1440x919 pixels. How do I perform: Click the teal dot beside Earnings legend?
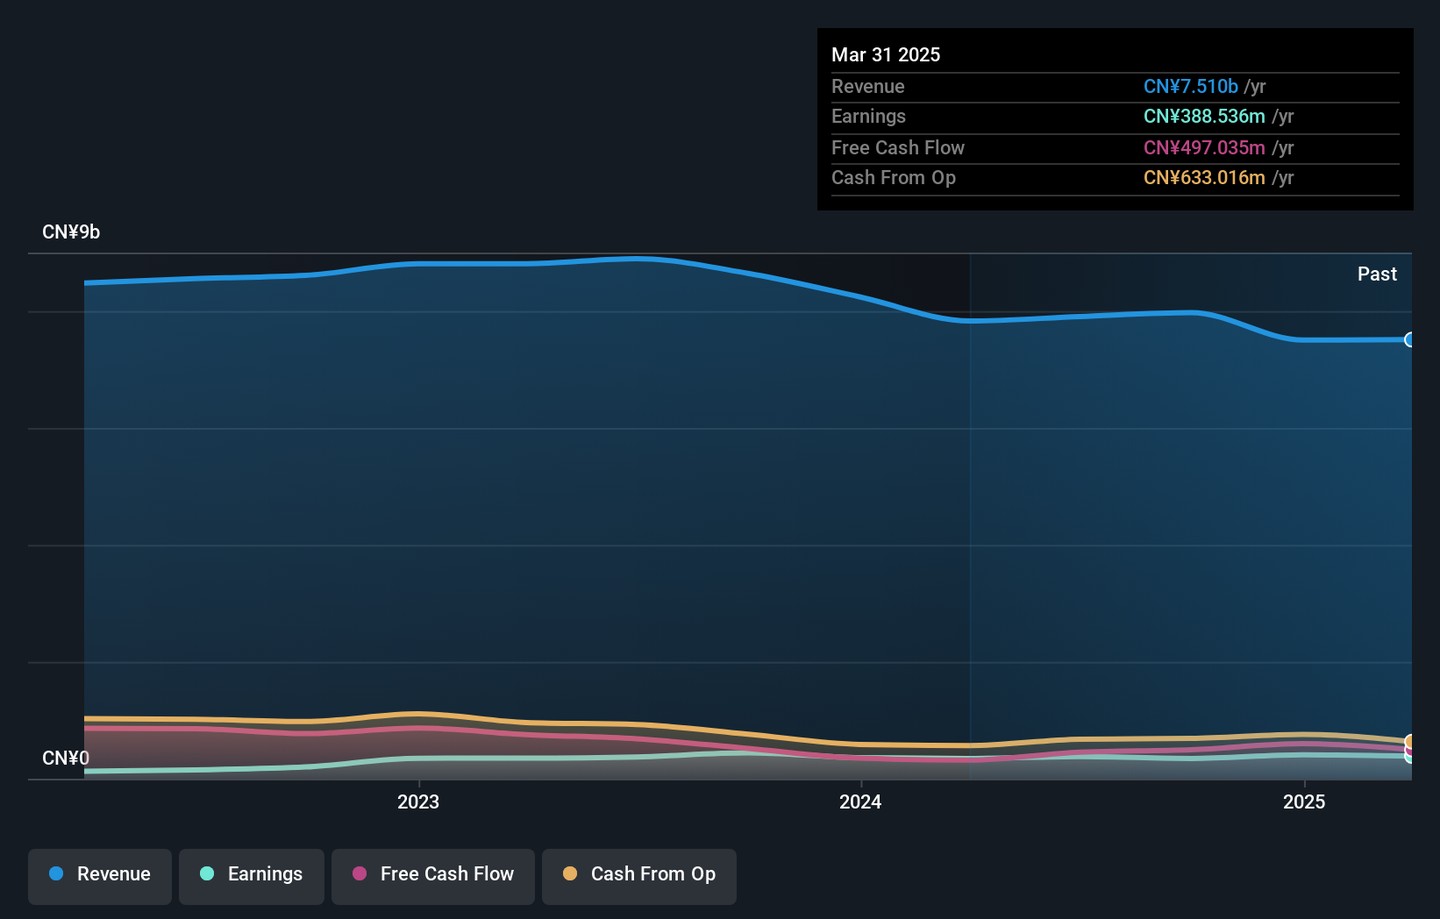(x=208, y=874)
